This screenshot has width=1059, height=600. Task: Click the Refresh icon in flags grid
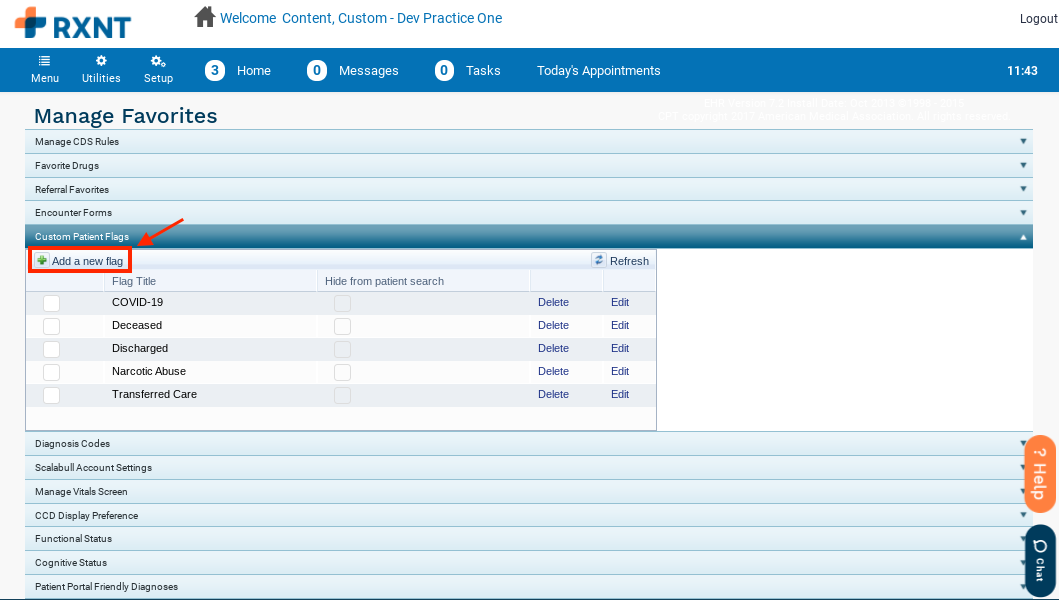[x=599, y=260]
